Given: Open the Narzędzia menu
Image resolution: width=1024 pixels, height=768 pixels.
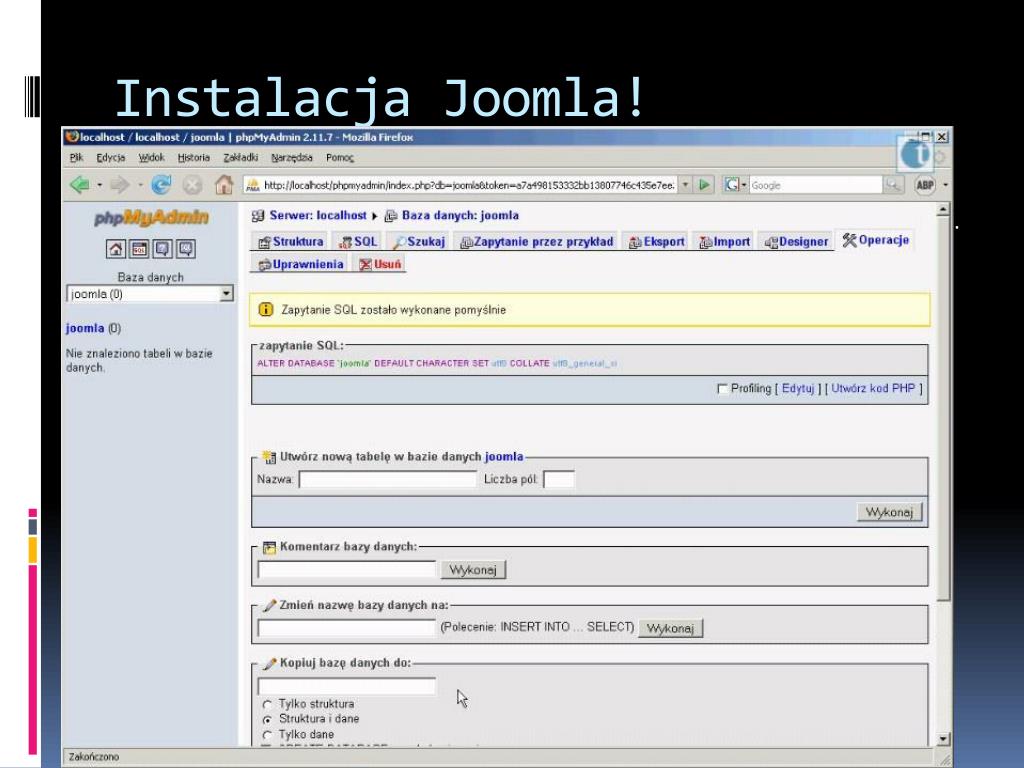Looking at the screenshot, I should pyautogui.click(x=292, y=157).
